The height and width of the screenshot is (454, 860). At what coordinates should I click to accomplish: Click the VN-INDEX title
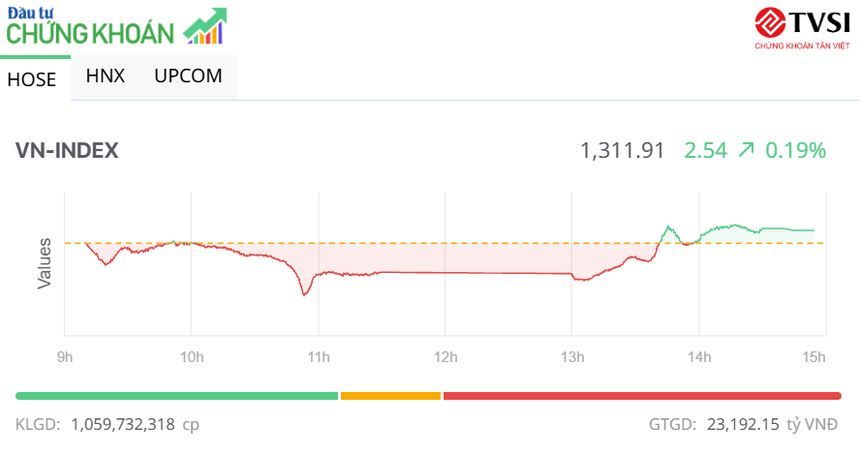pyautogui.click(x=67, y=151)
